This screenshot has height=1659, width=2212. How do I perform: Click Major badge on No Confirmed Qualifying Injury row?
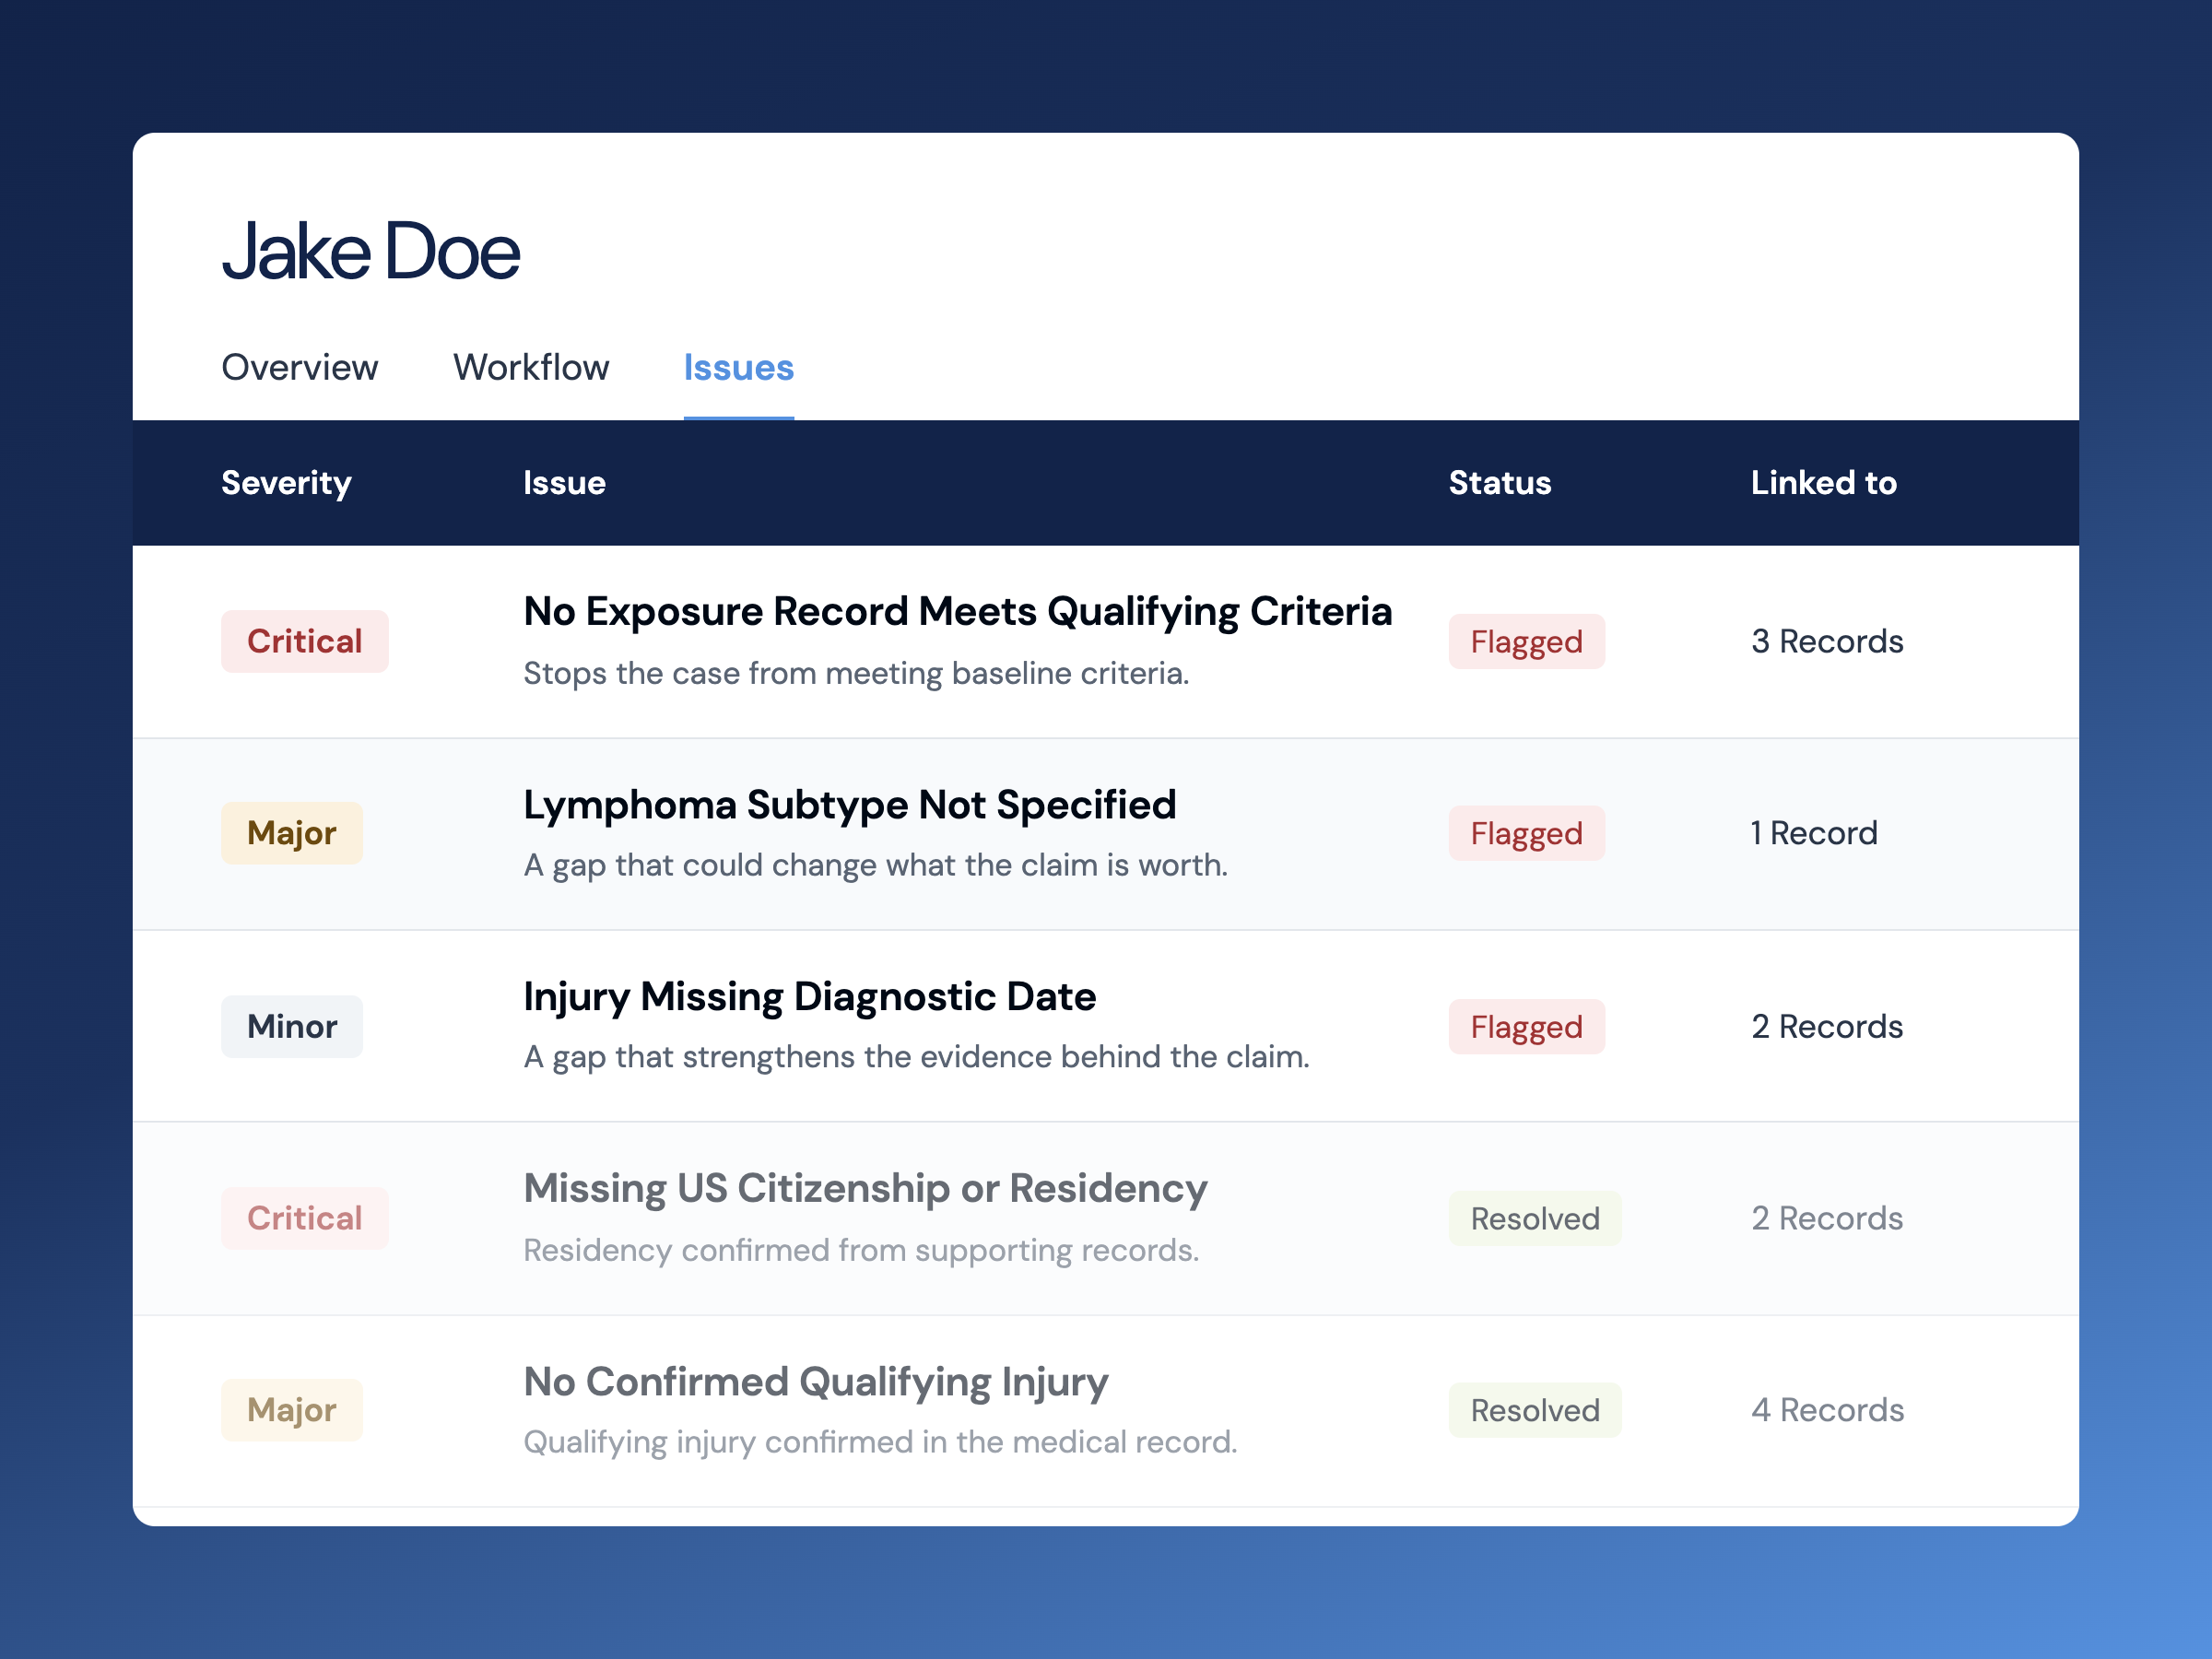(x=291, y=1410)
